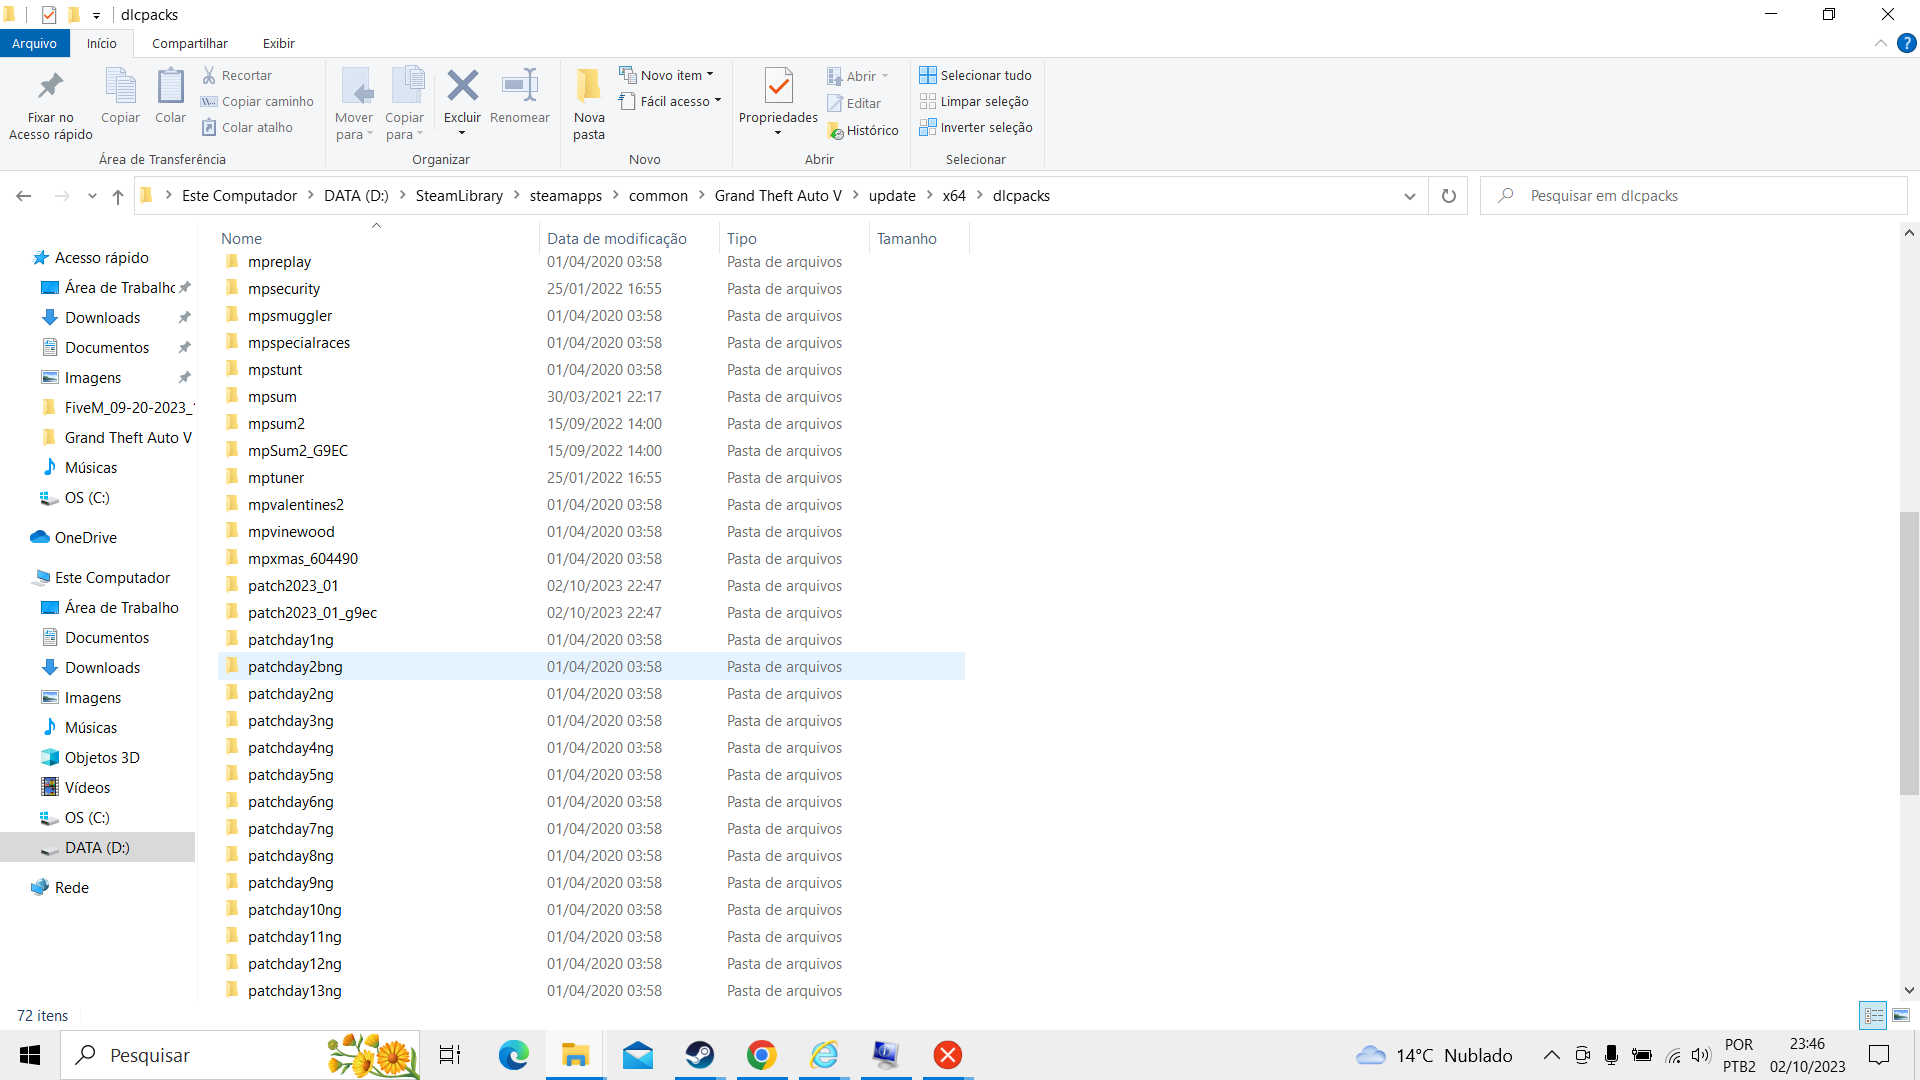Refresh the dlcpacks folder view

pyautogui.click(x=1448, y=196)
